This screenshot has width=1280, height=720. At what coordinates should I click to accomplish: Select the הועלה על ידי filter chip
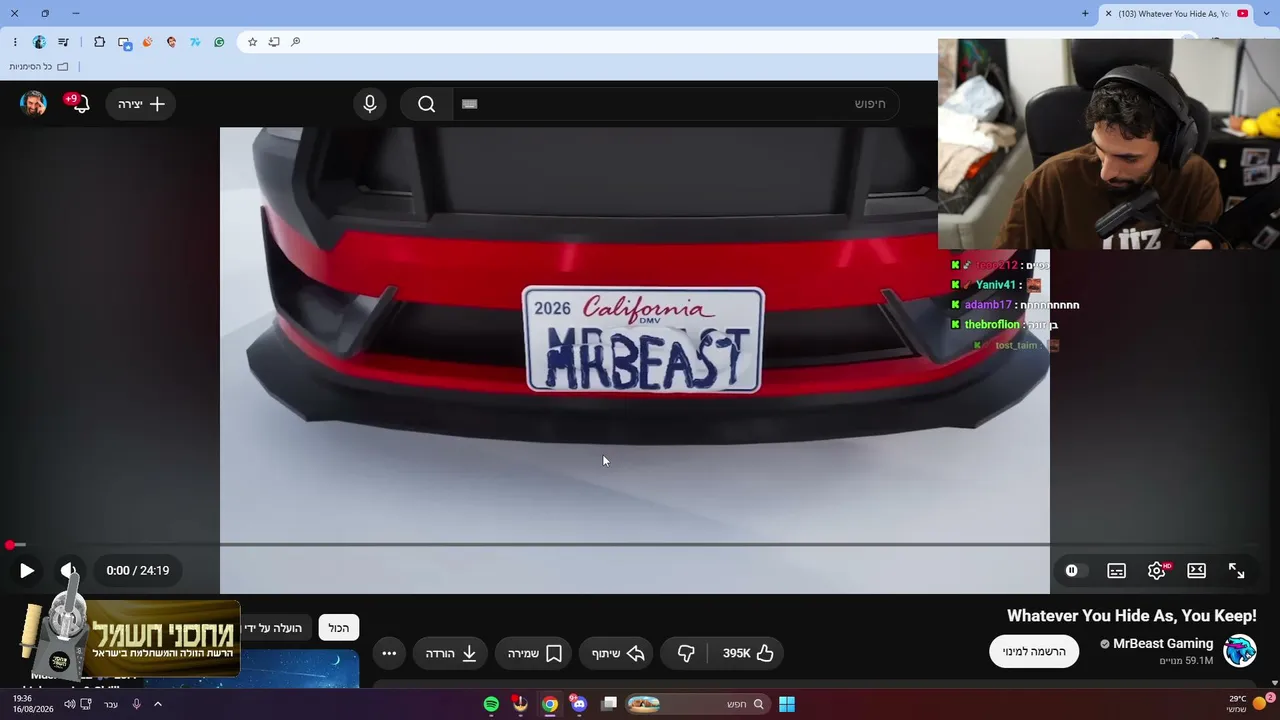274,628
